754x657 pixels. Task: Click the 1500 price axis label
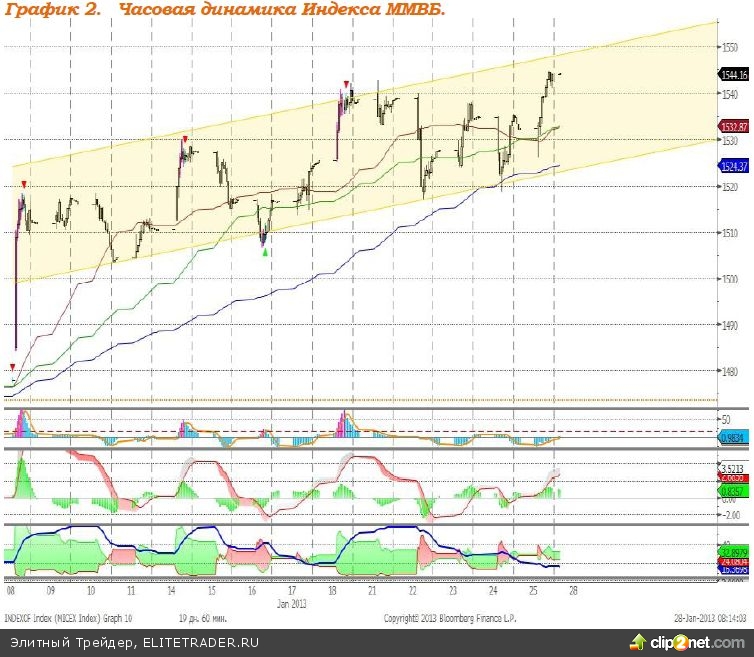coord(730,279)
